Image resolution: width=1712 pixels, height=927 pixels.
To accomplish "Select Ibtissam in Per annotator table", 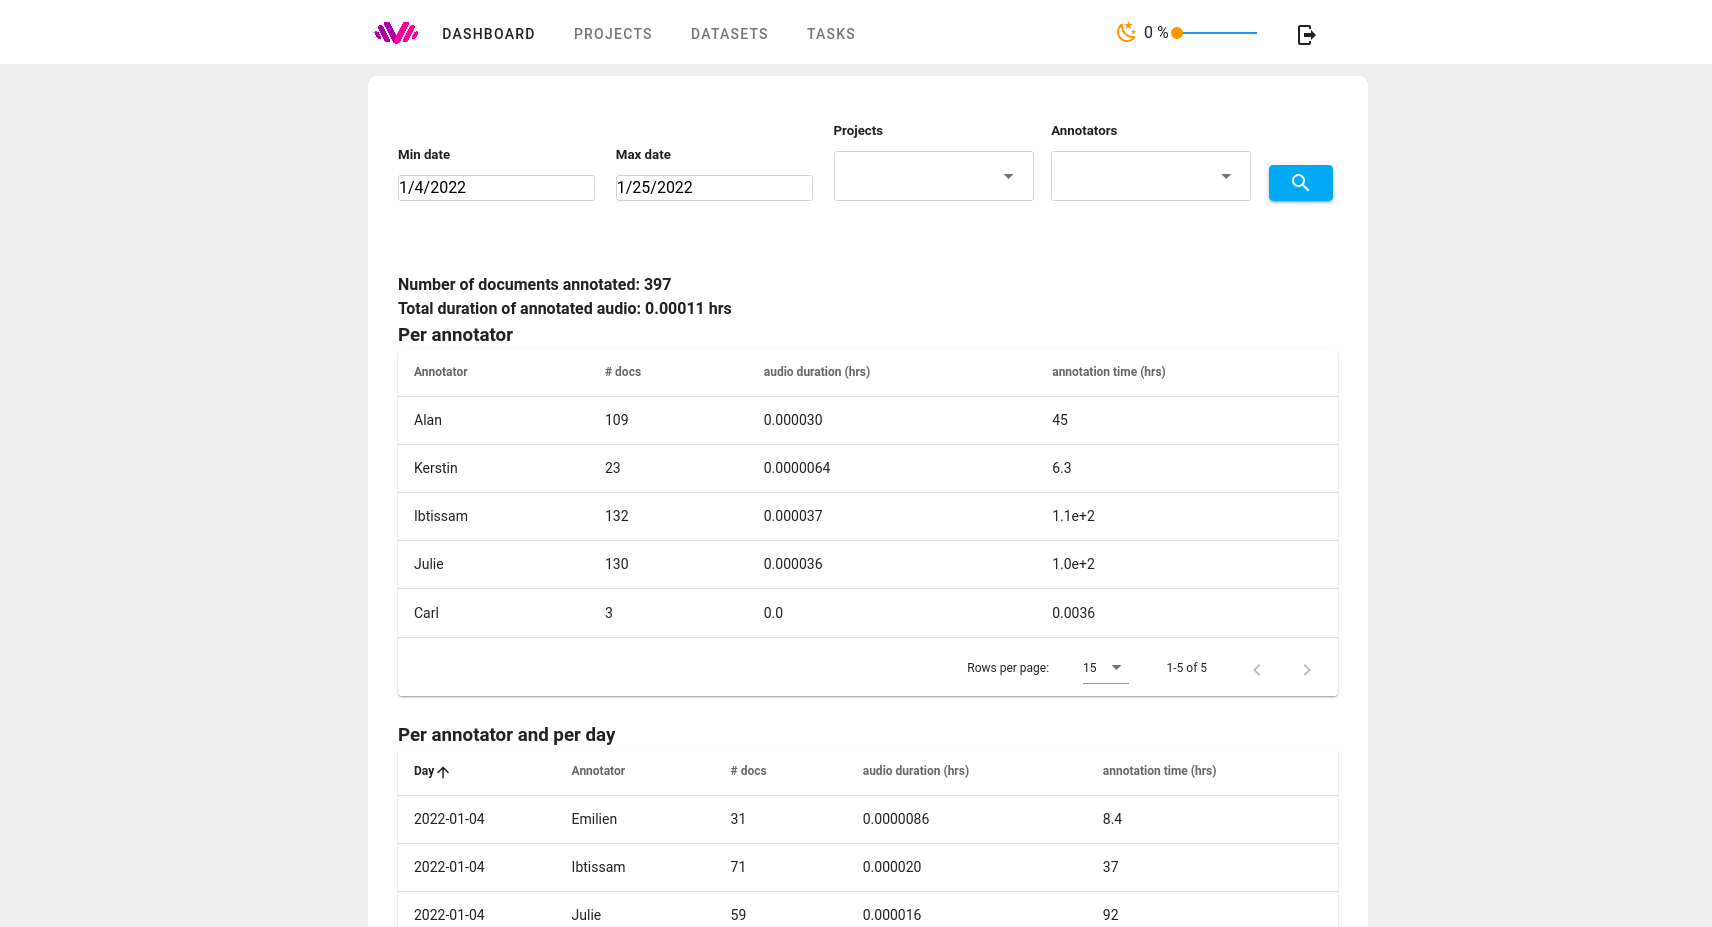I will pos(441,516).
